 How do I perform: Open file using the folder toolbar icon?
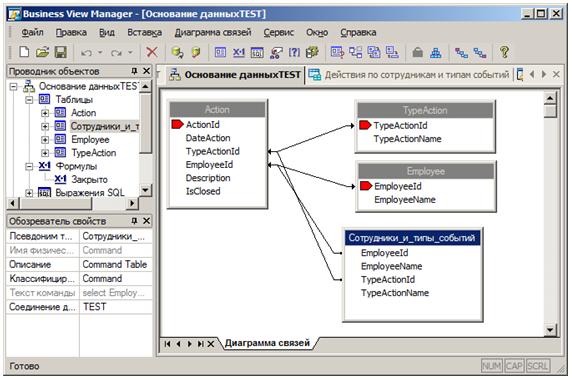coord(42,52)
